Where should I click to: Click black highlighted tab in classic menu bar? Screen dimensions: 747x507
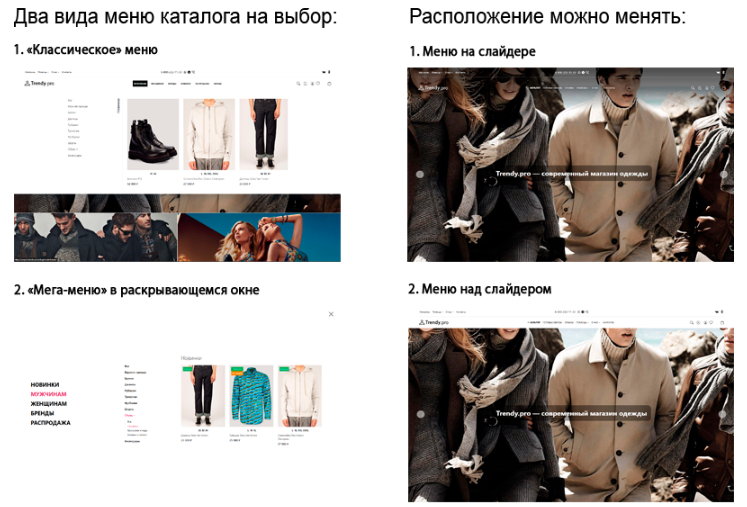tap(140, 84)
